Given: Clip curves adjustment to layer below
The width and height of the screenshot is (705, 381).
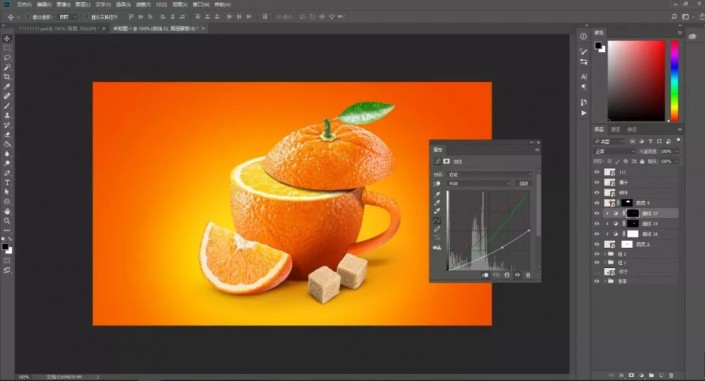Looking at the screenshot, I should (485, 275).
